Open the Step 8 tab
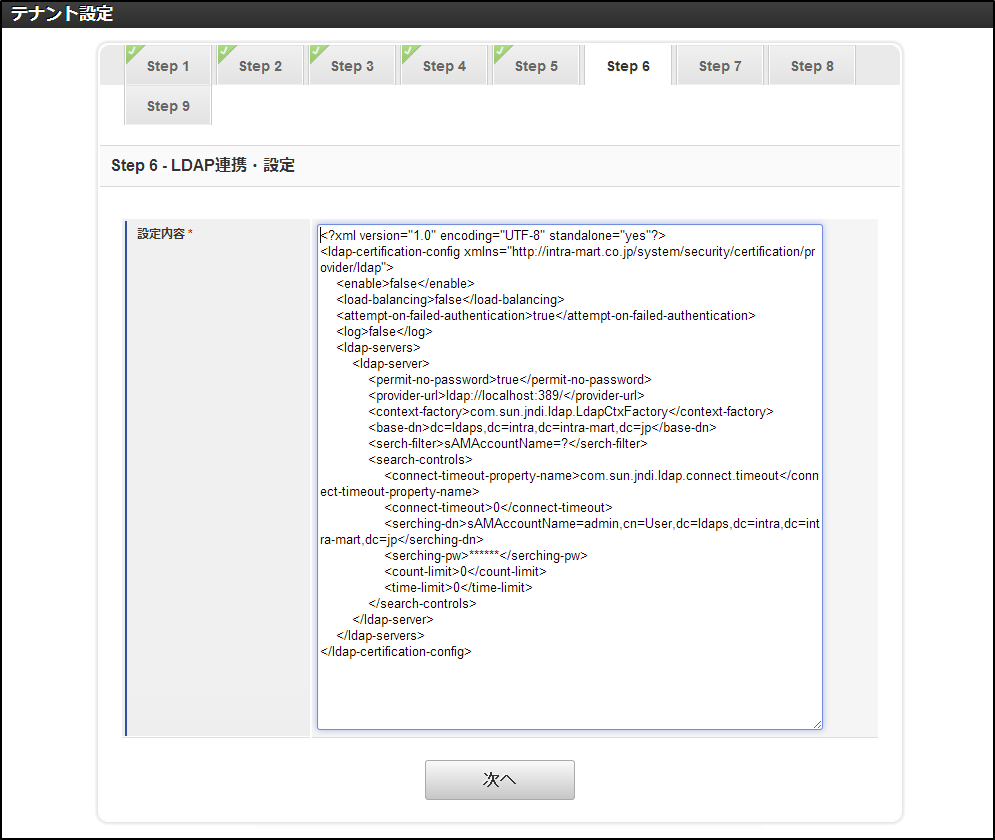The image size is (995, 840). click(812, 66)
